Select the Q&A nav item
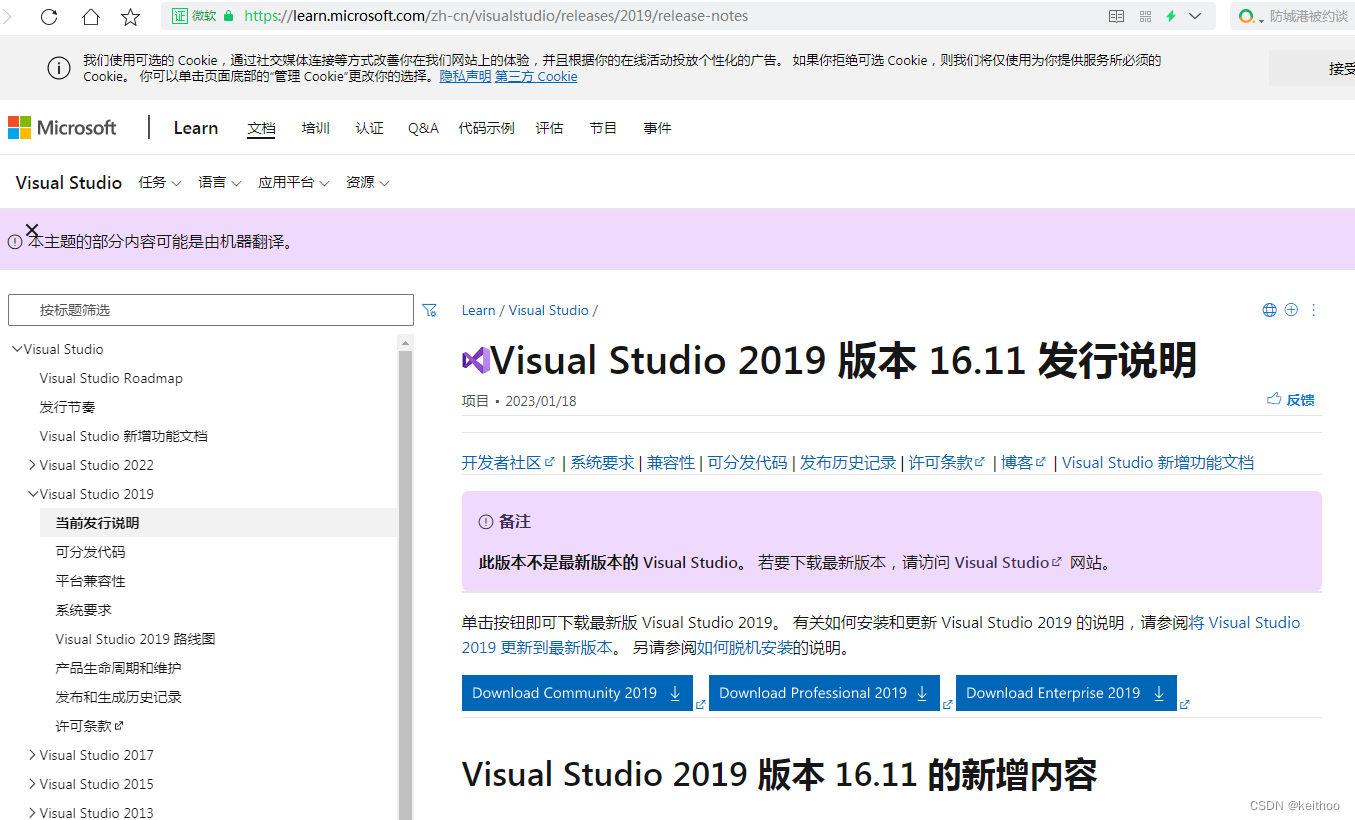Screen dimensions: 1355x820 [x=423, y=128]
